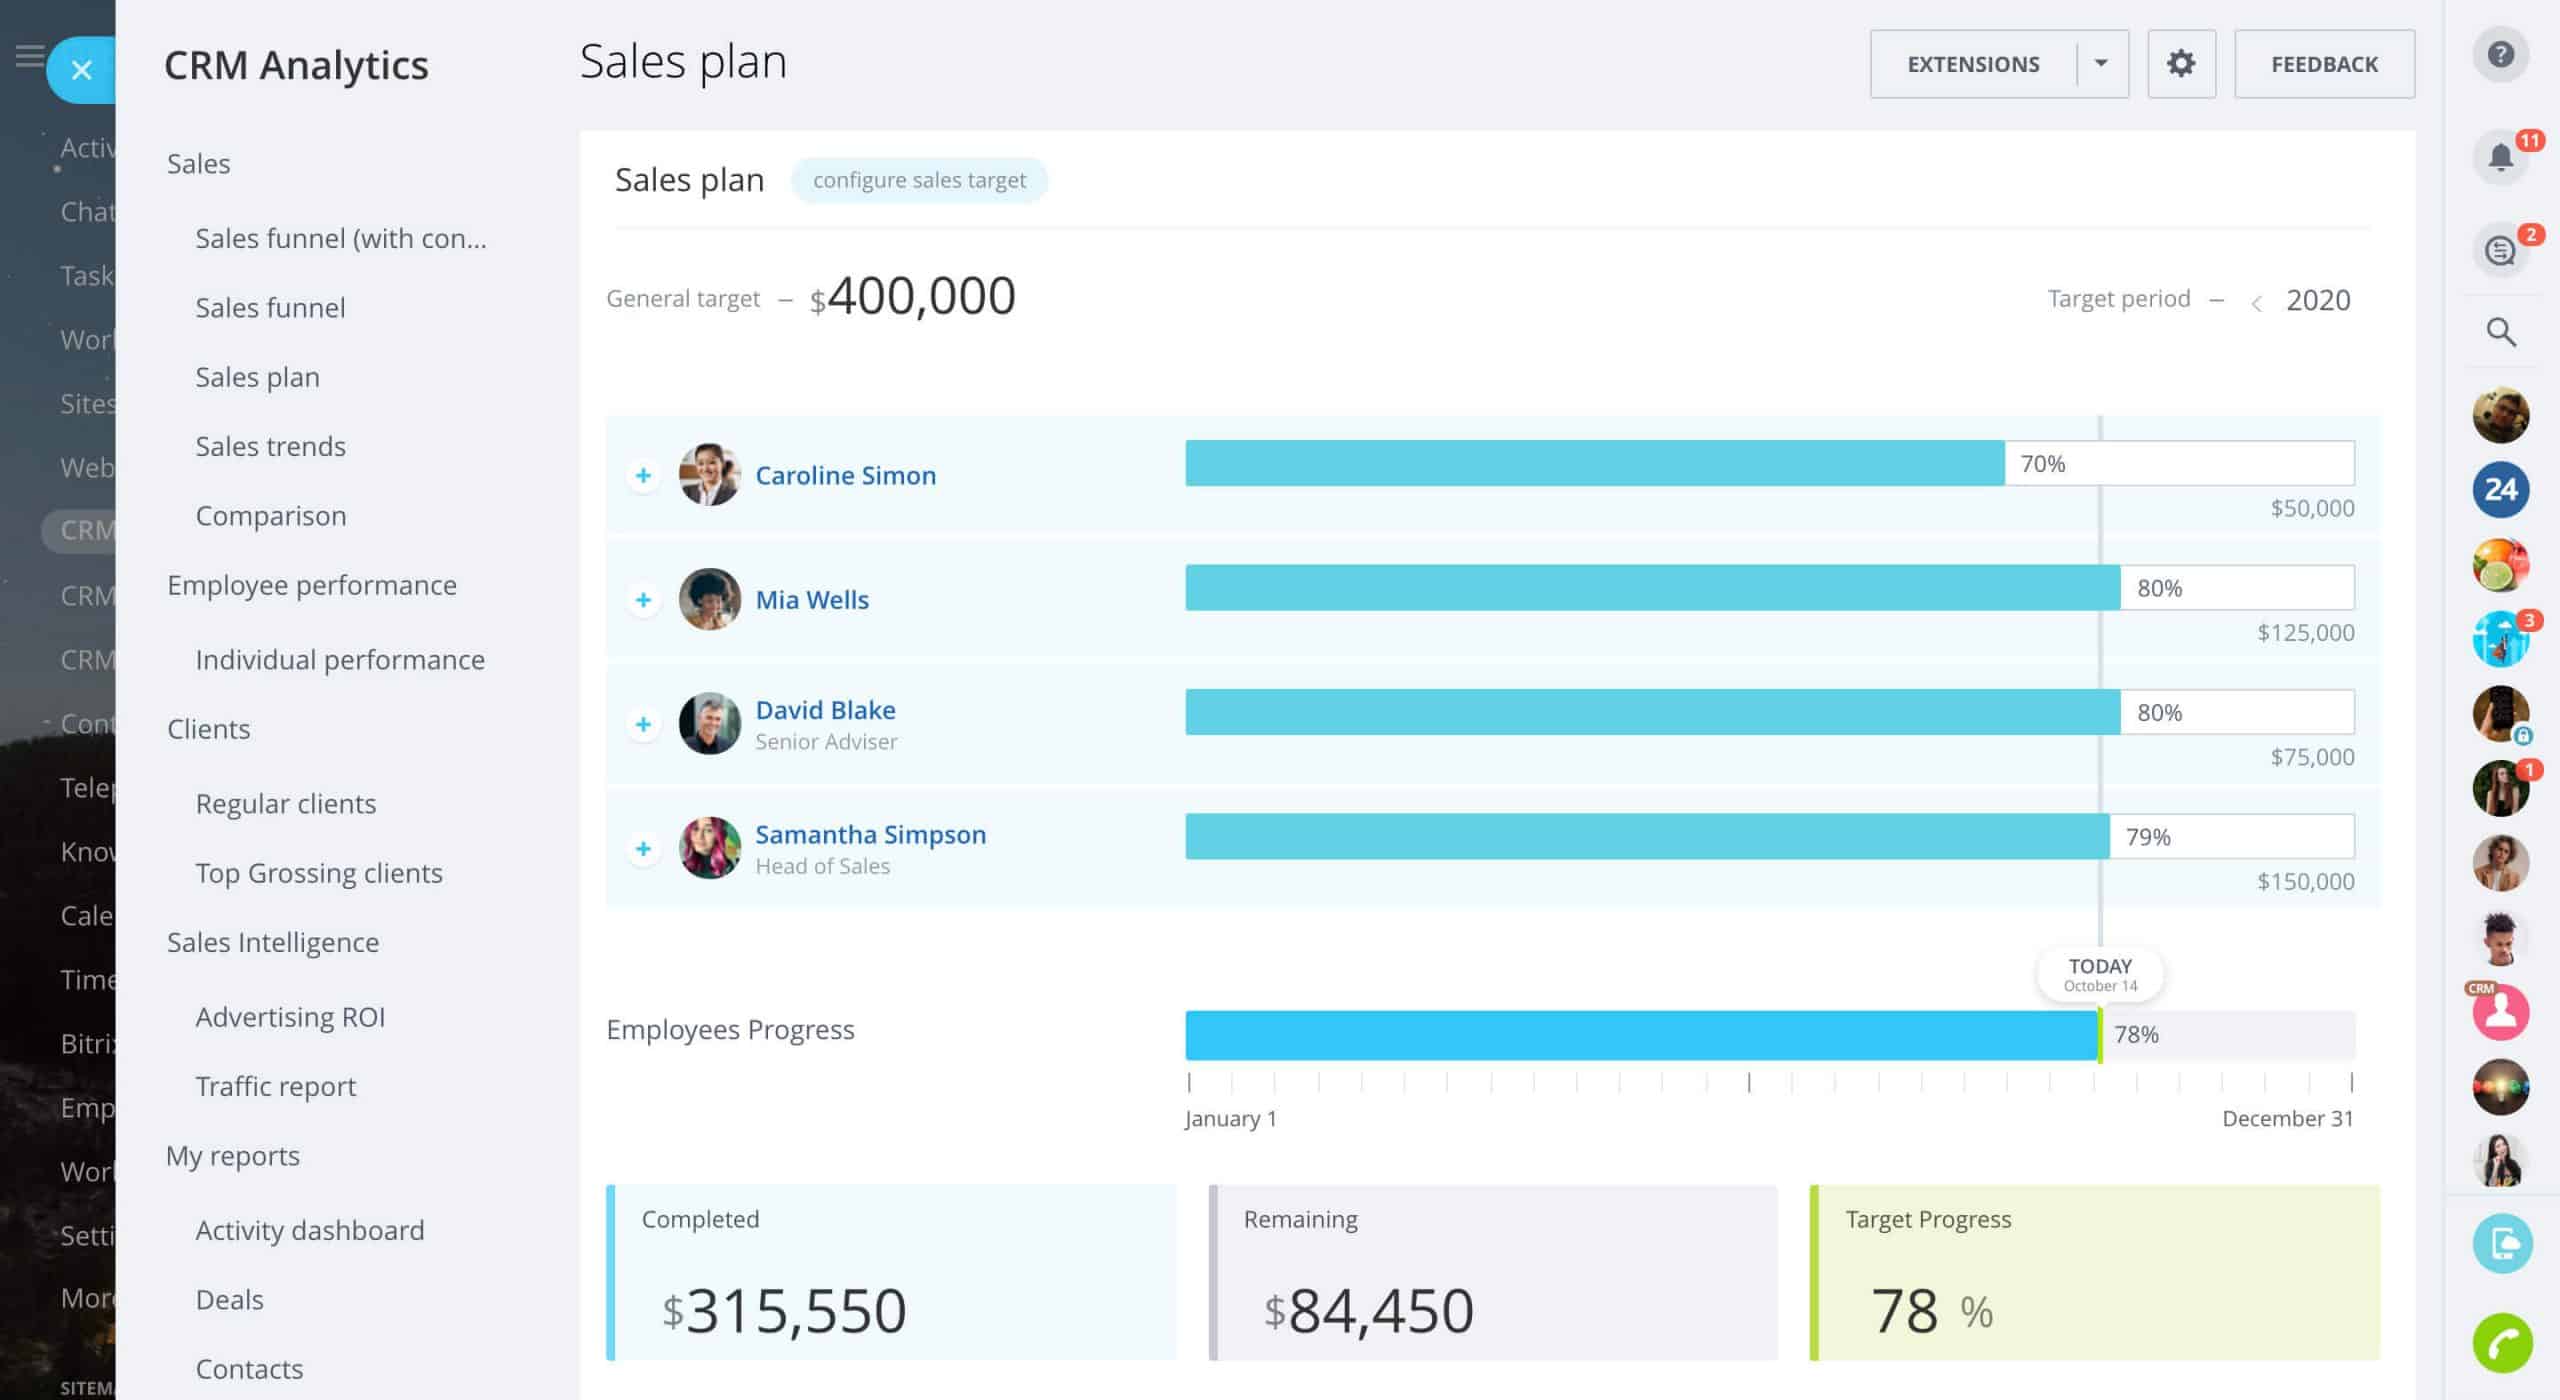Click the CRM contact pink icon
The width and height of the screenshot is (2560, 1400).
[x=2501, y=1011]
